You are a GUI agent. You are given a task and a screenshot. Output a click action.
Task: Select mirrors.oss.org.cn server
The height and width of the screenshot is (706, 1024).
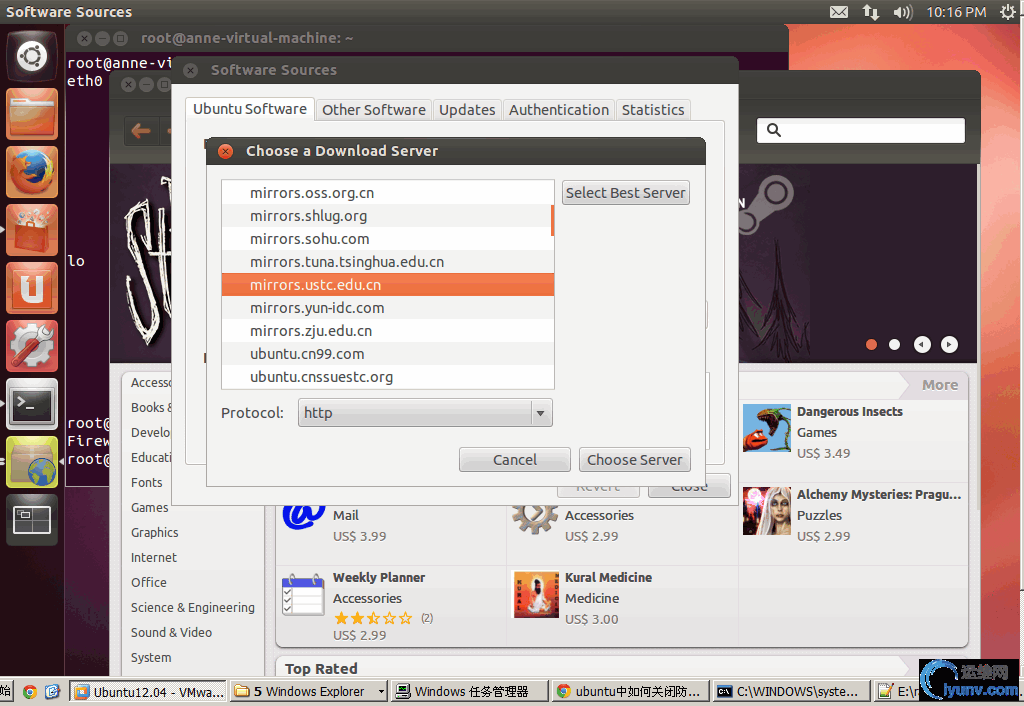[x=388, y=193]
